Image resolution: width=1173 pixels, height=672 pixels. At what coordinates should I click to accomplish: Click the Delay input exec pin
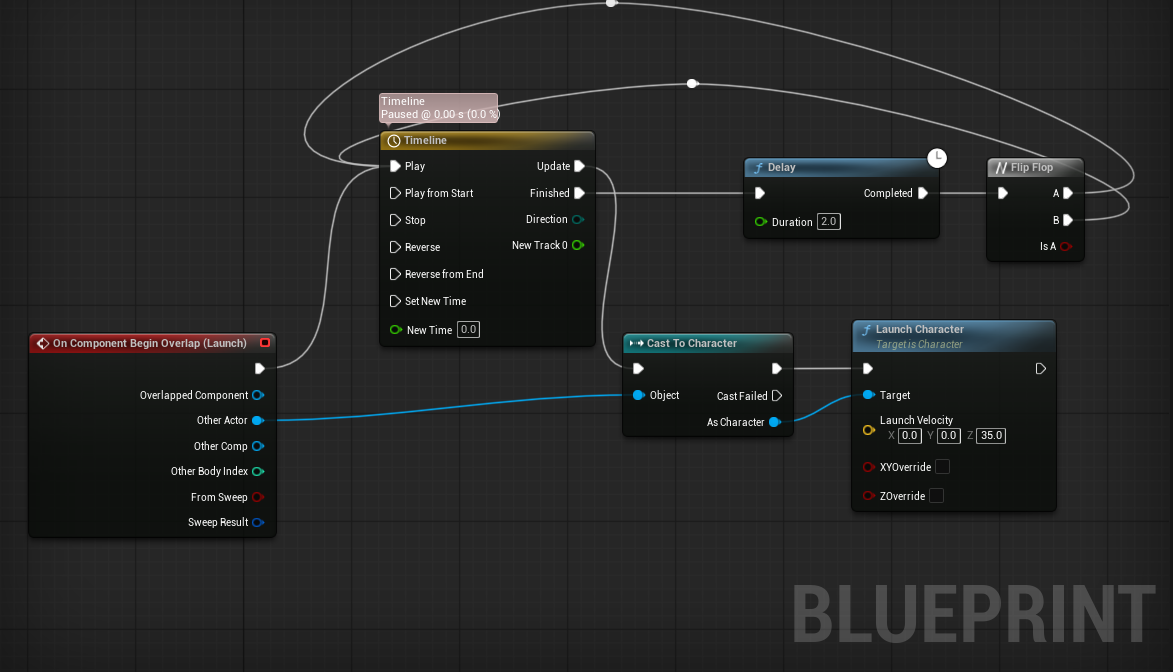point(759,193)
